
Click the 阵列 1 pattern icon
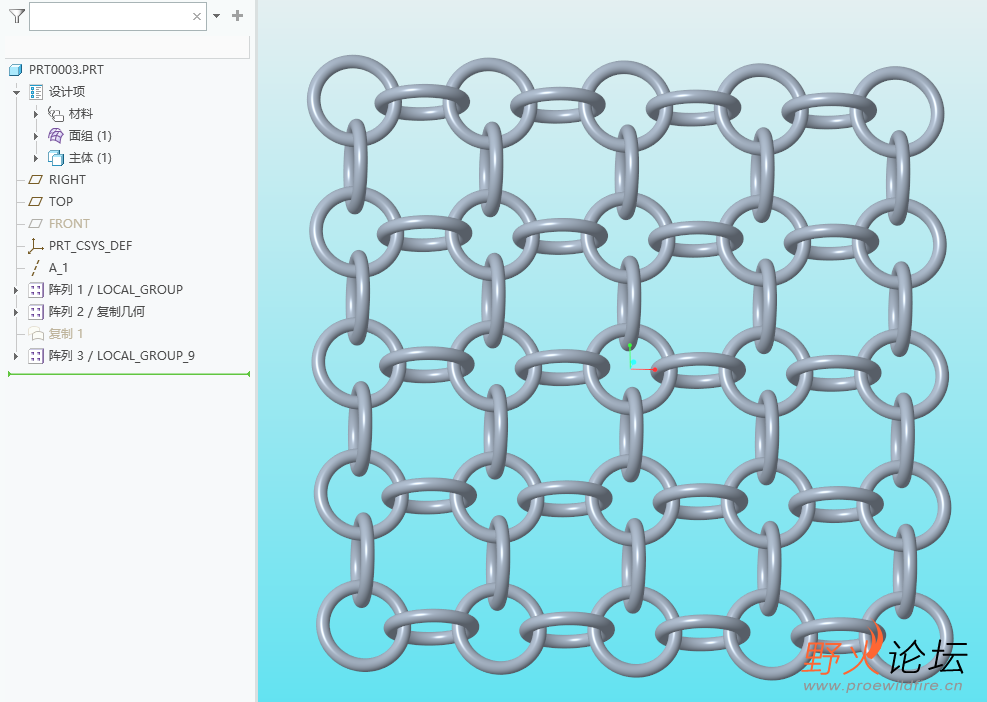(x=36, y=290)
